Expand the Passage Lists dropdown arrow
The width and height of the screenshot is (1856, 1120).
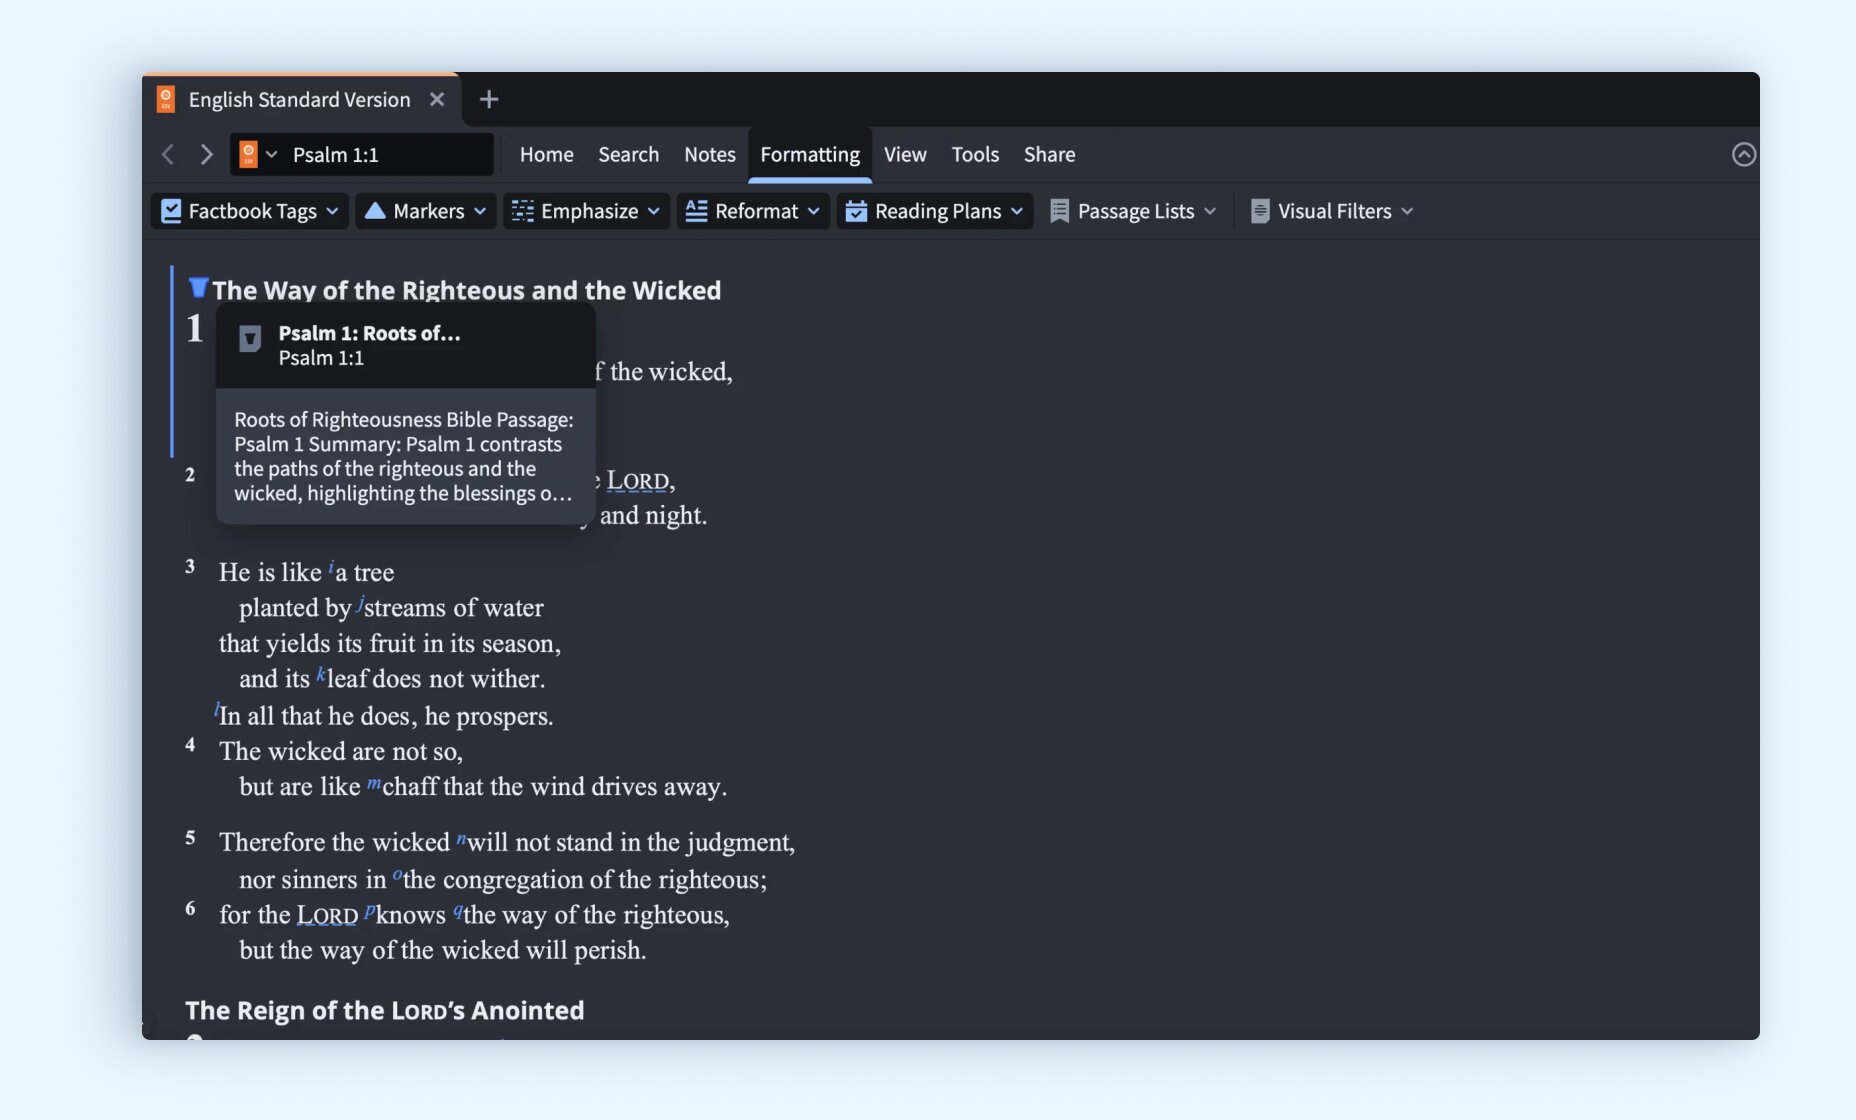[x=1211, y=211]
